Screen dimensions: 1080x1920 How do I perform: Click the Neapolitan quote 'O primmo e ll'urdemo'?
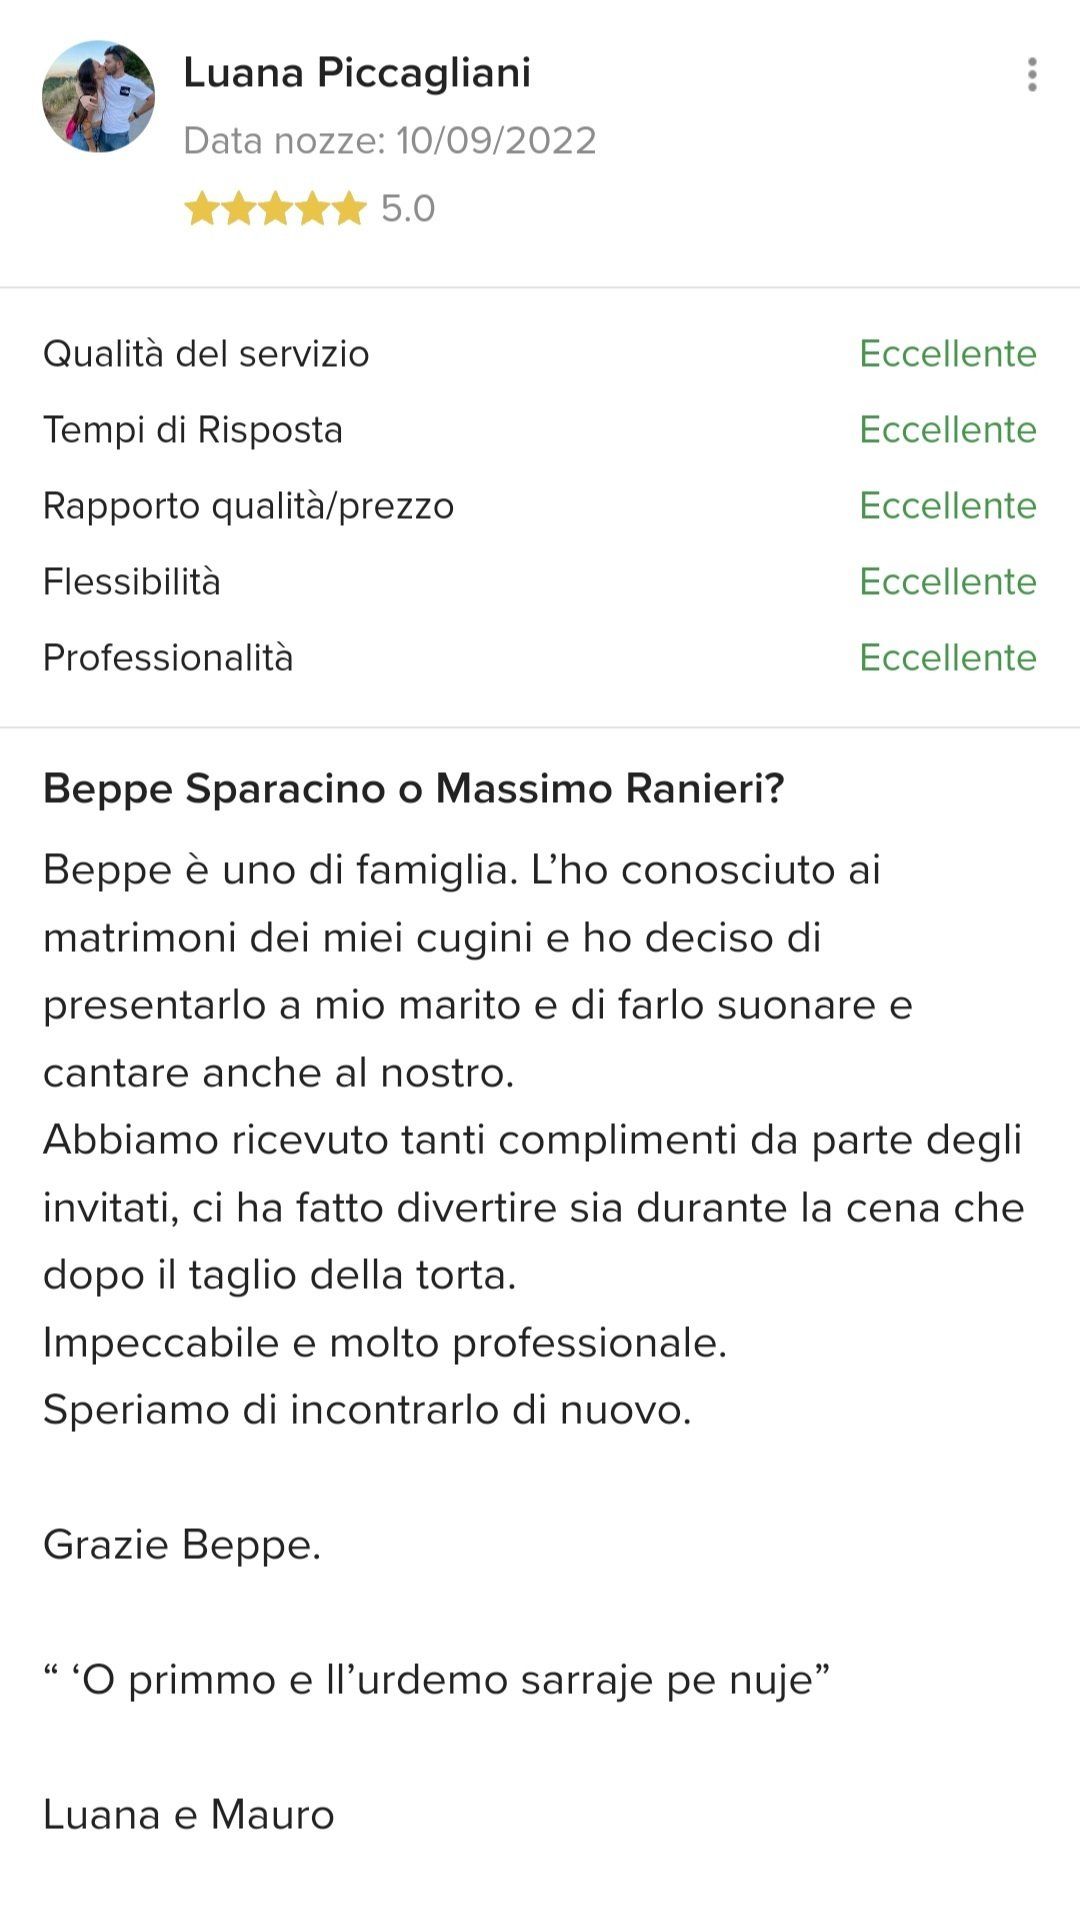coord(436,1680)
